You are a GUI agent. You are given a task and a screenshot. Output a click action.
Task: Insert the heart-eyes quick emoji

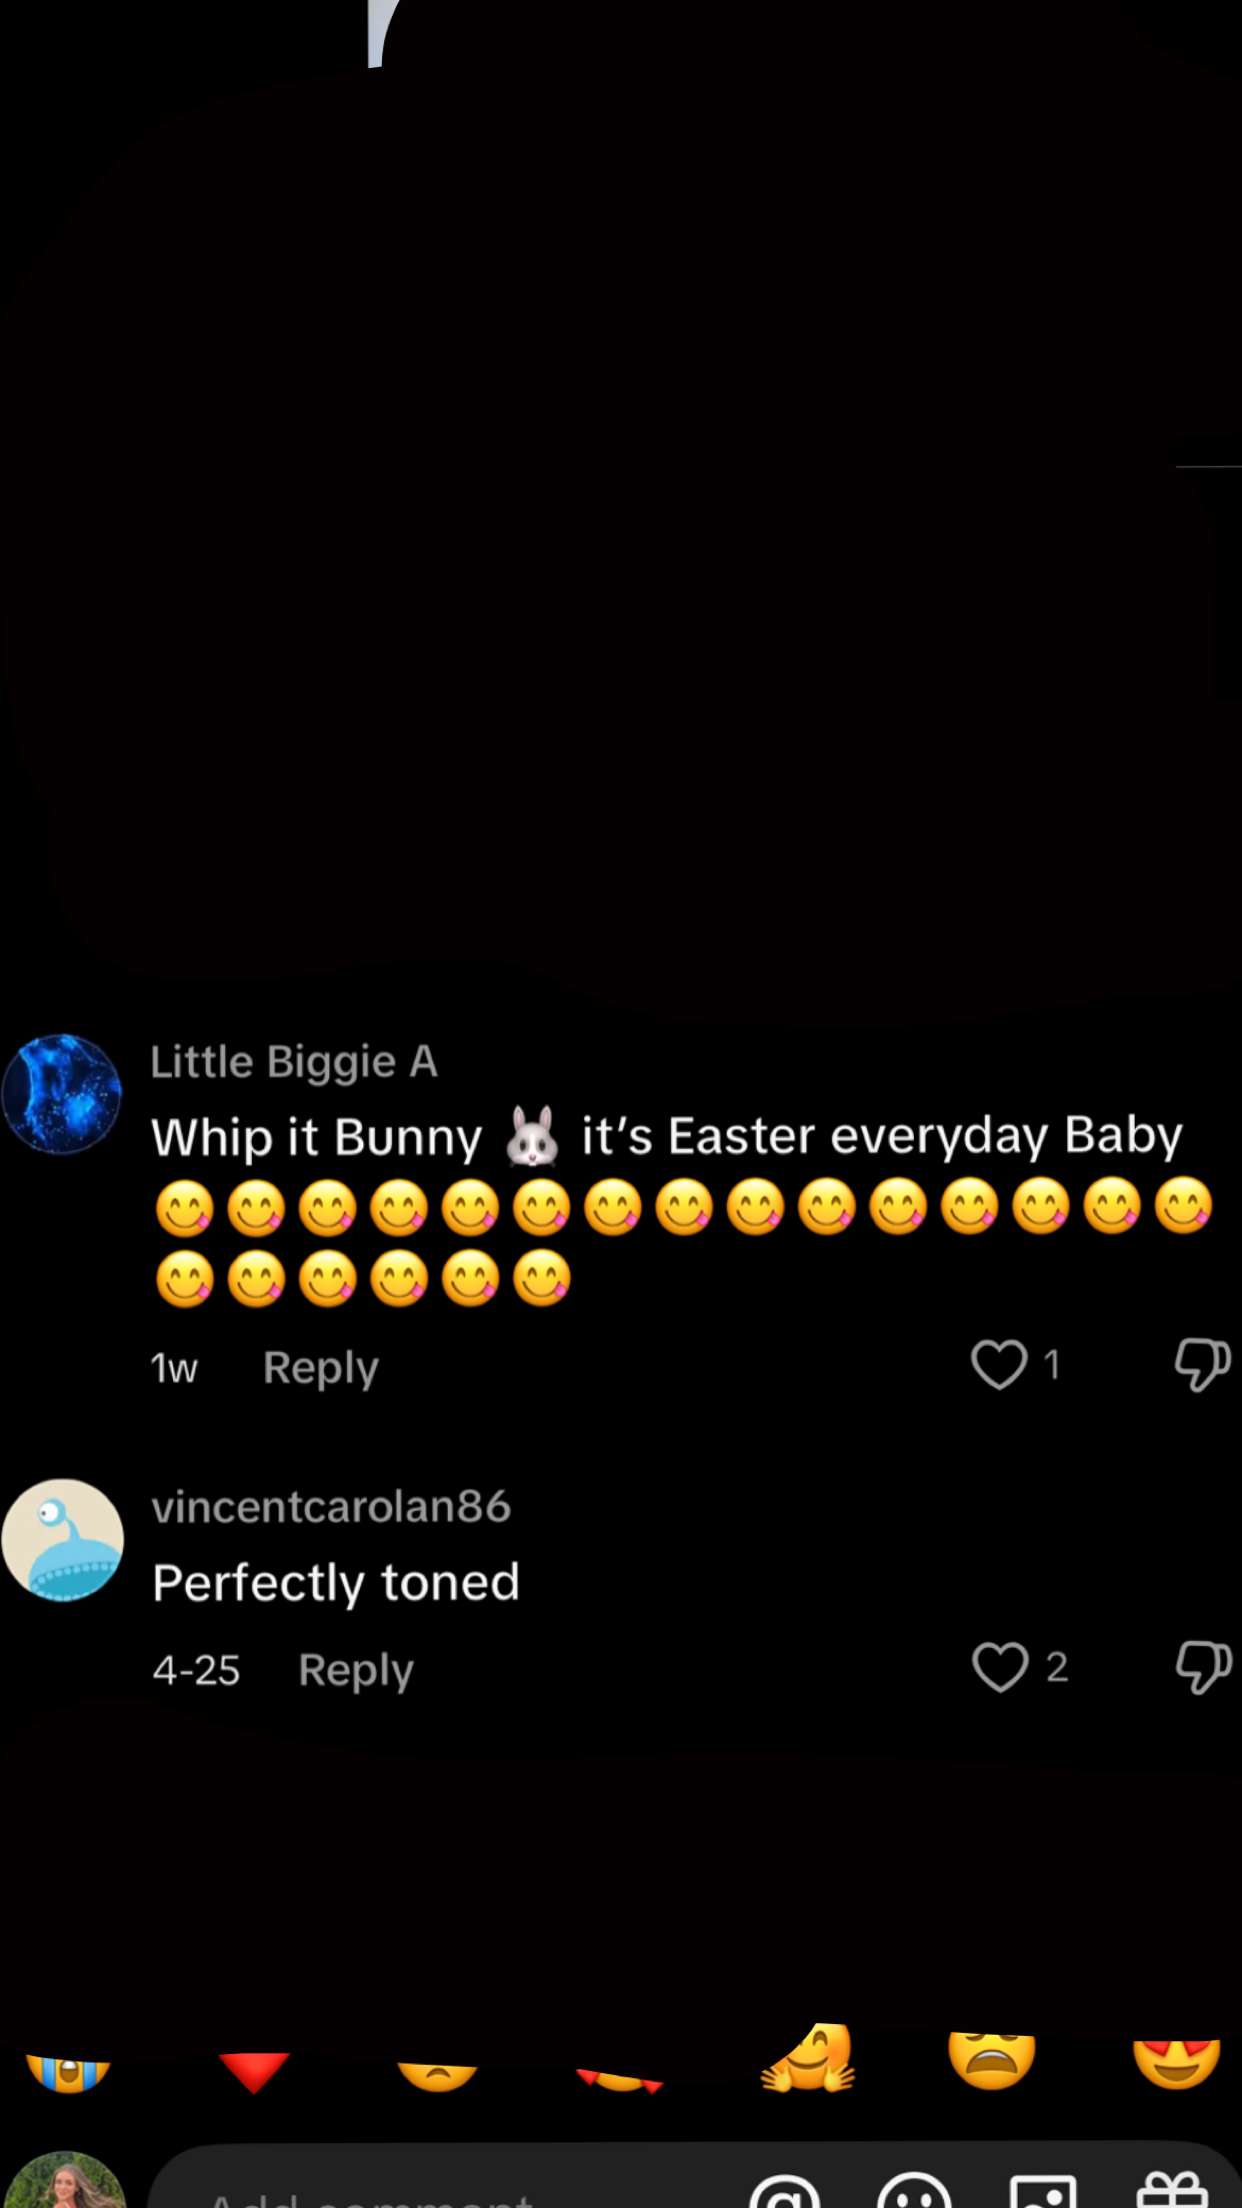[x=1176, y=2063]
